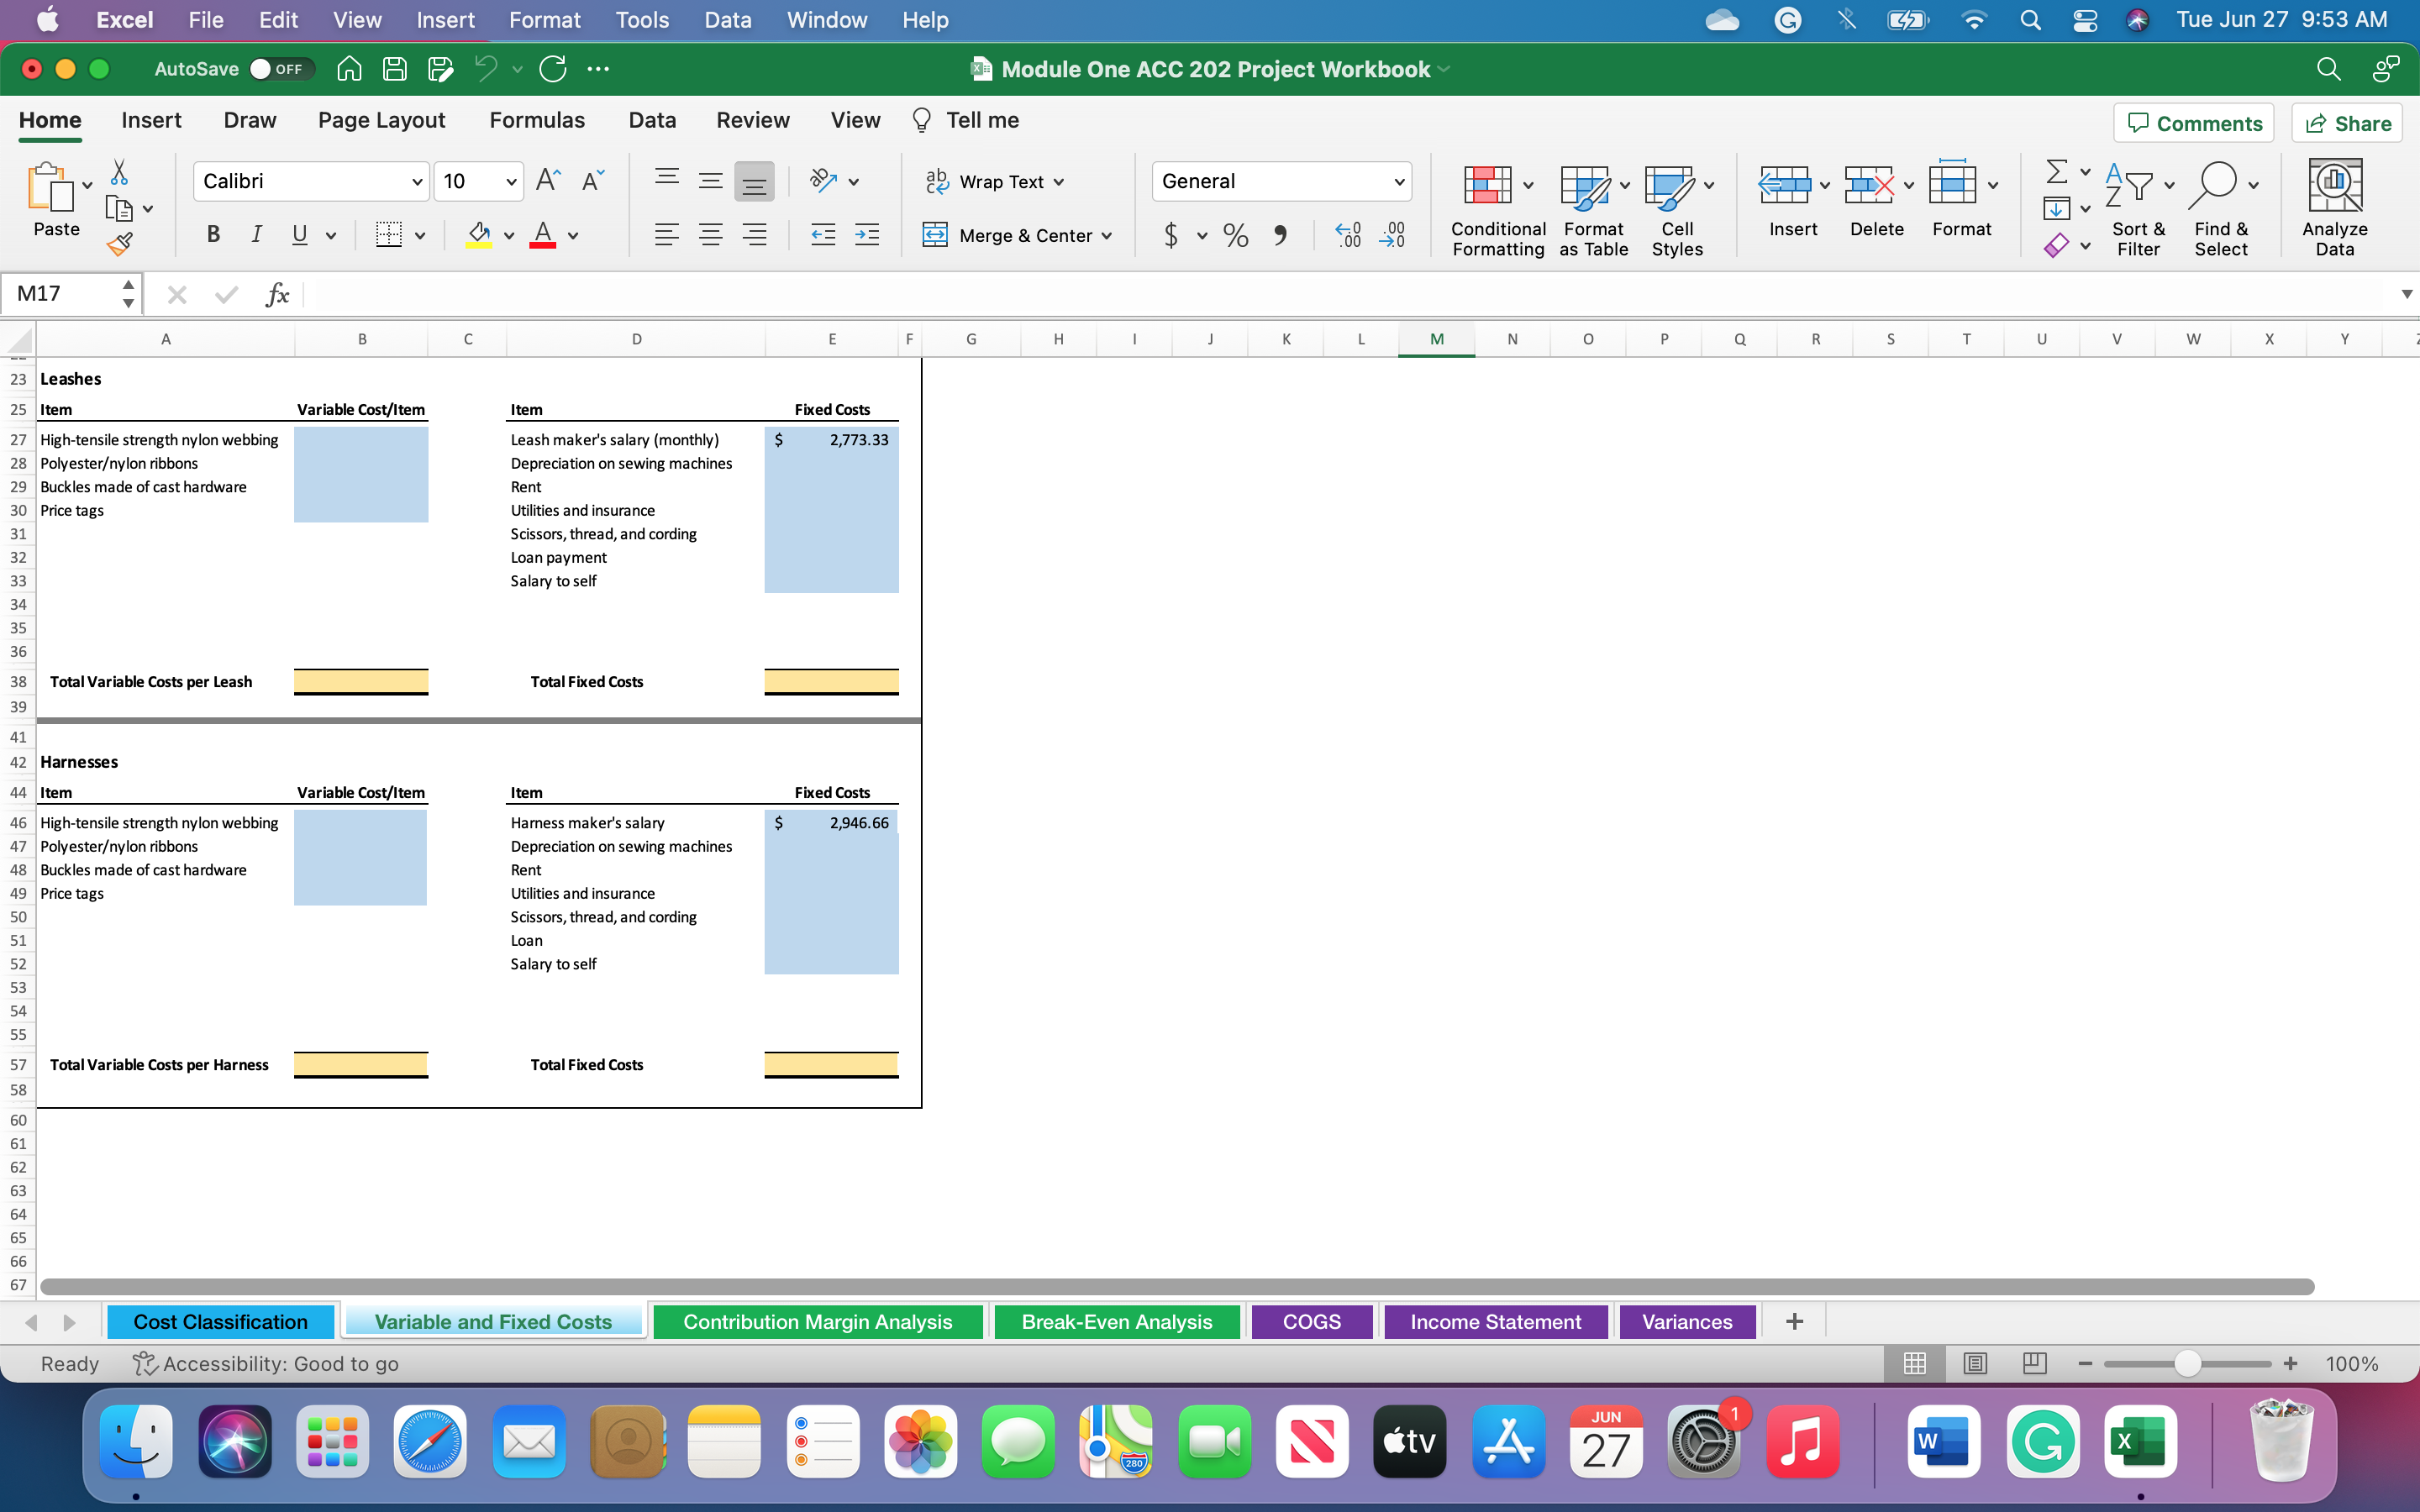Toggle Bold formatting
The height and width of the screenshot is (1512, 2420).
coord(213,235)
